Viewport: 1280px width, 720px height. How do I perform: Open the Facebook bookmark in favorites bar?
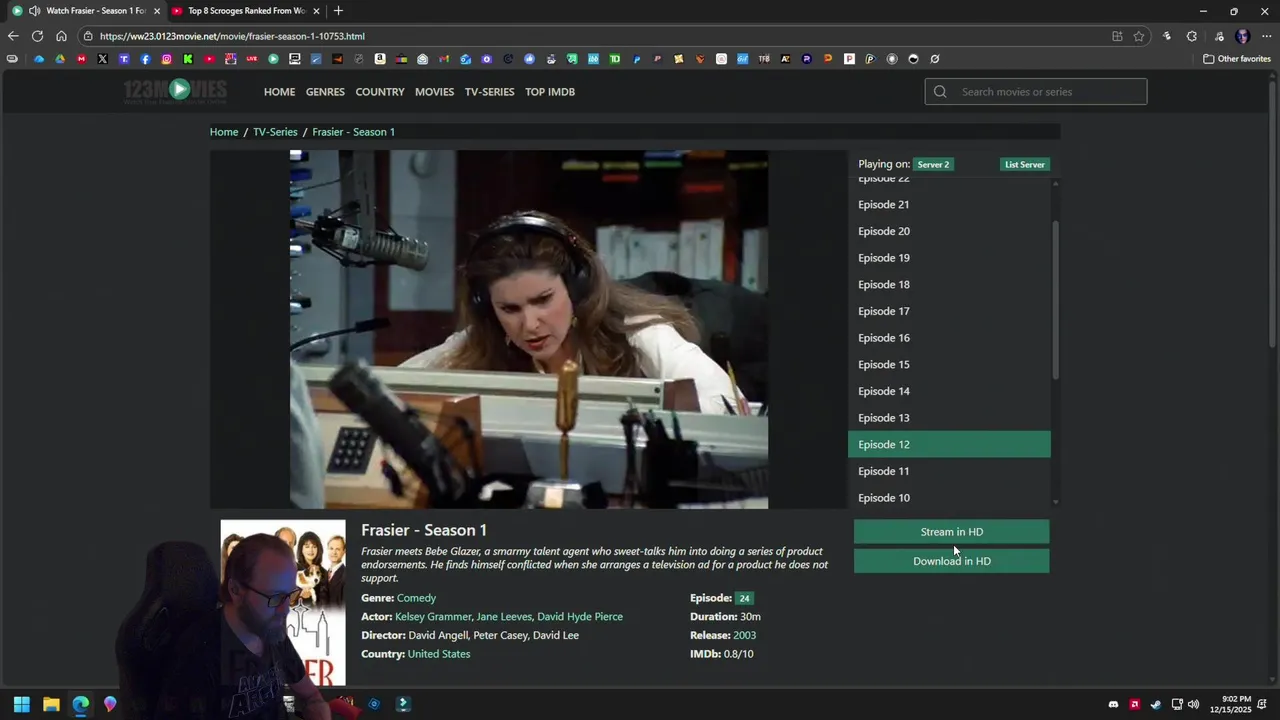[x=145, y=59]
